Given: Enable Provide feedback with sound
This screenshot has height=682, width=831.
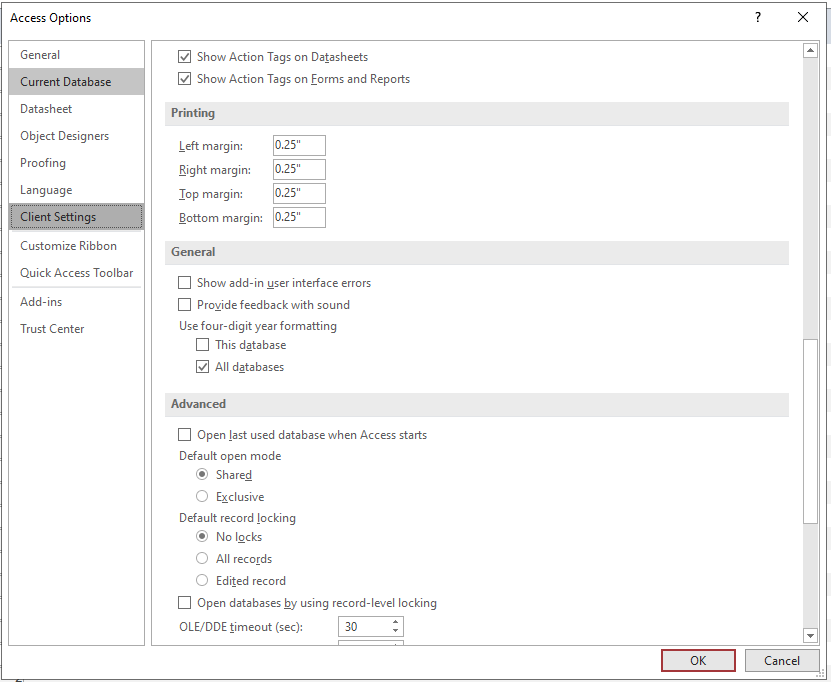Looking at the screenshot, I should click(184, 305).
